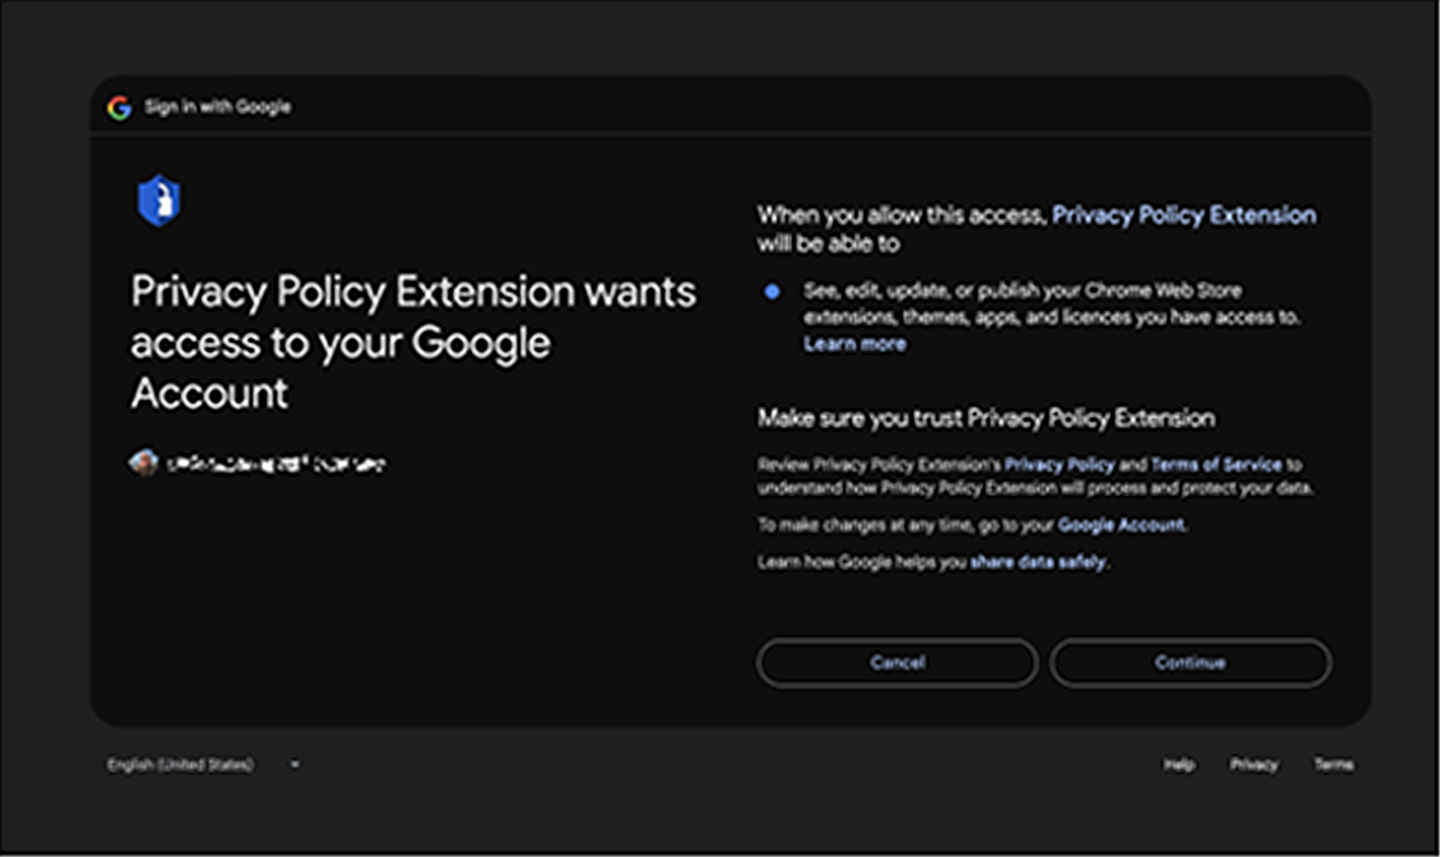Image resolution: width=1440 pixels, height=857 pixels.
Task: Click the Cancel button
Action: (x=897, y=662)
